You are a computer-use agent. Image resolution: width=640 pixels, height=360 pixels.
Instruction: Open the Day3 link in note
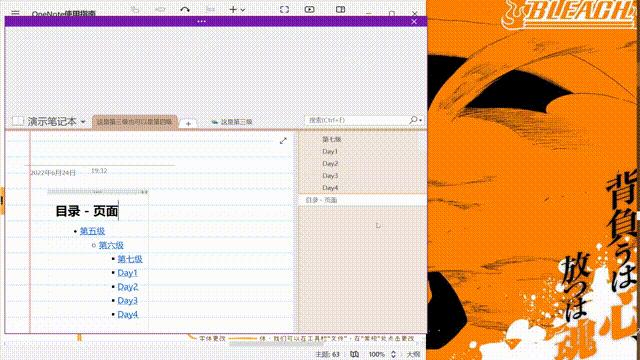[x=127, y=301]
